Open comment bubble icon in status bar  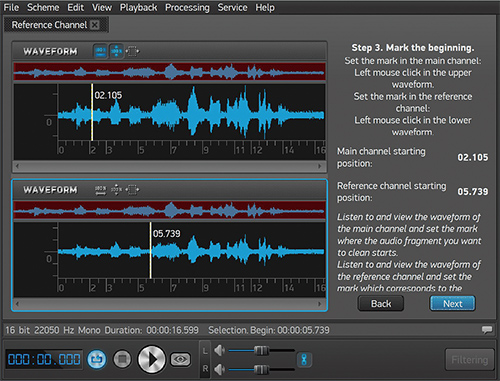tap(487, 330)
